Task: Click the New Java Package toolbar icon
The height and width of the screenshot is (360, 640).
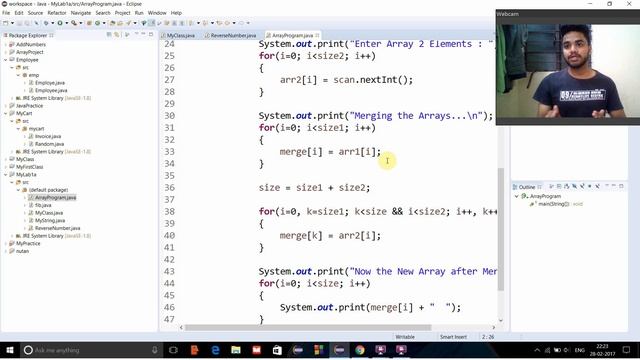Action: point(89,23)
